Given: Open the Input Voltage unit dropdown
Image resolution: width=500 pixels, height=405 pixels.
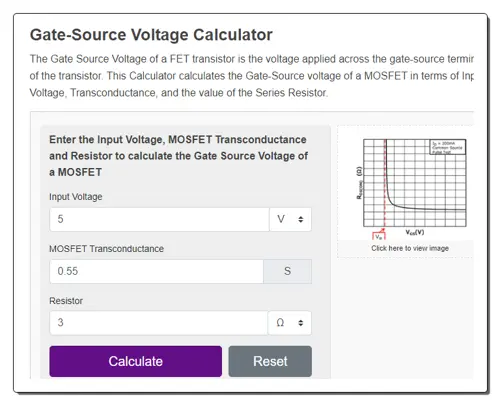Looking at the screenshot, I should pos(290,219).
